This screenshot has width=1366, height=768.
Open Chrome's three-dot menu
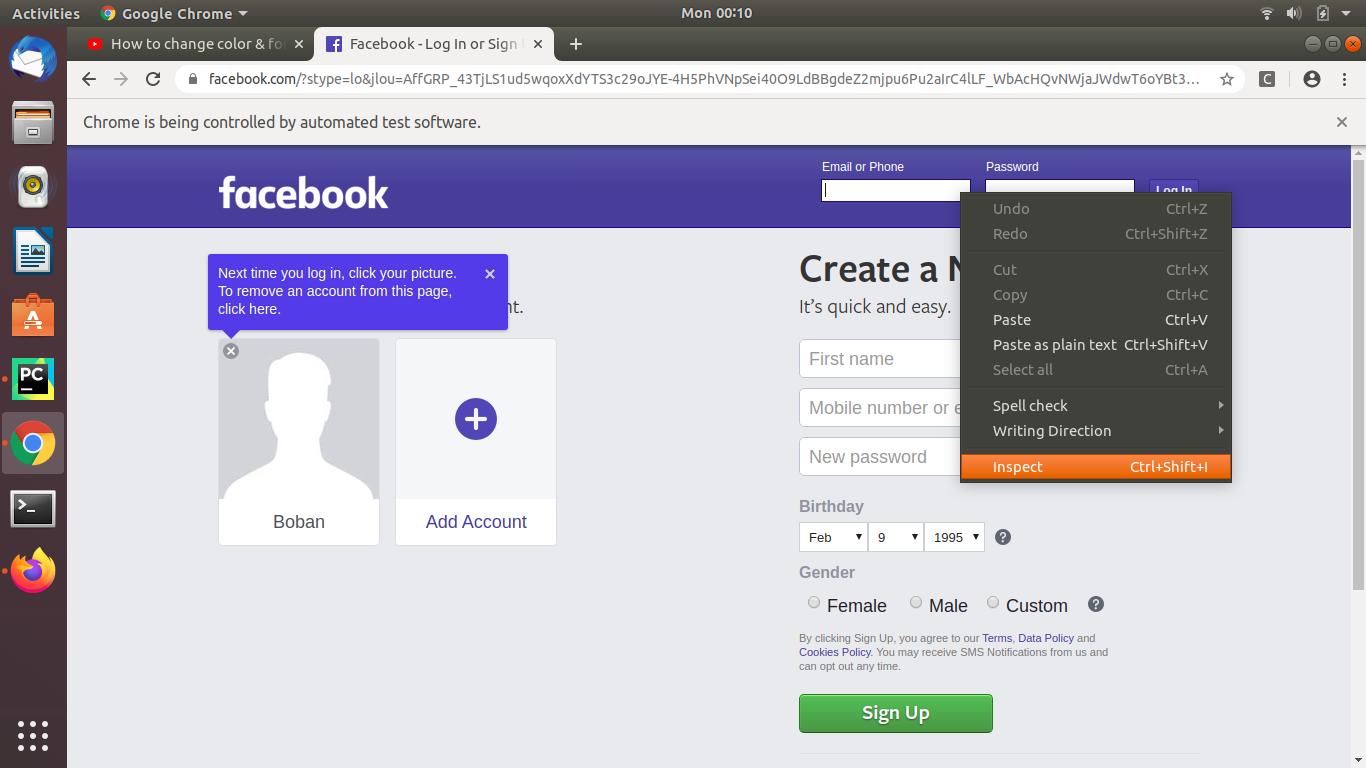1343,79
